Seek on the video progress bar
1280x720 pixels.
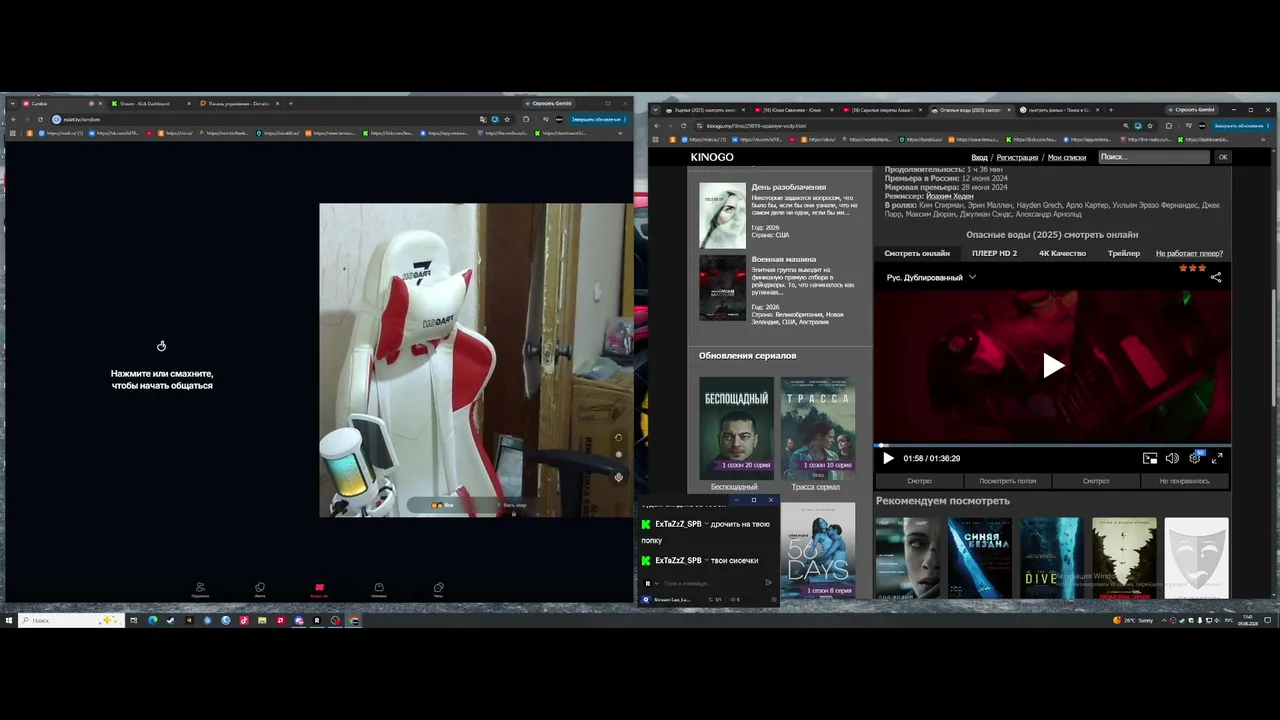(x=1053, y=445)
